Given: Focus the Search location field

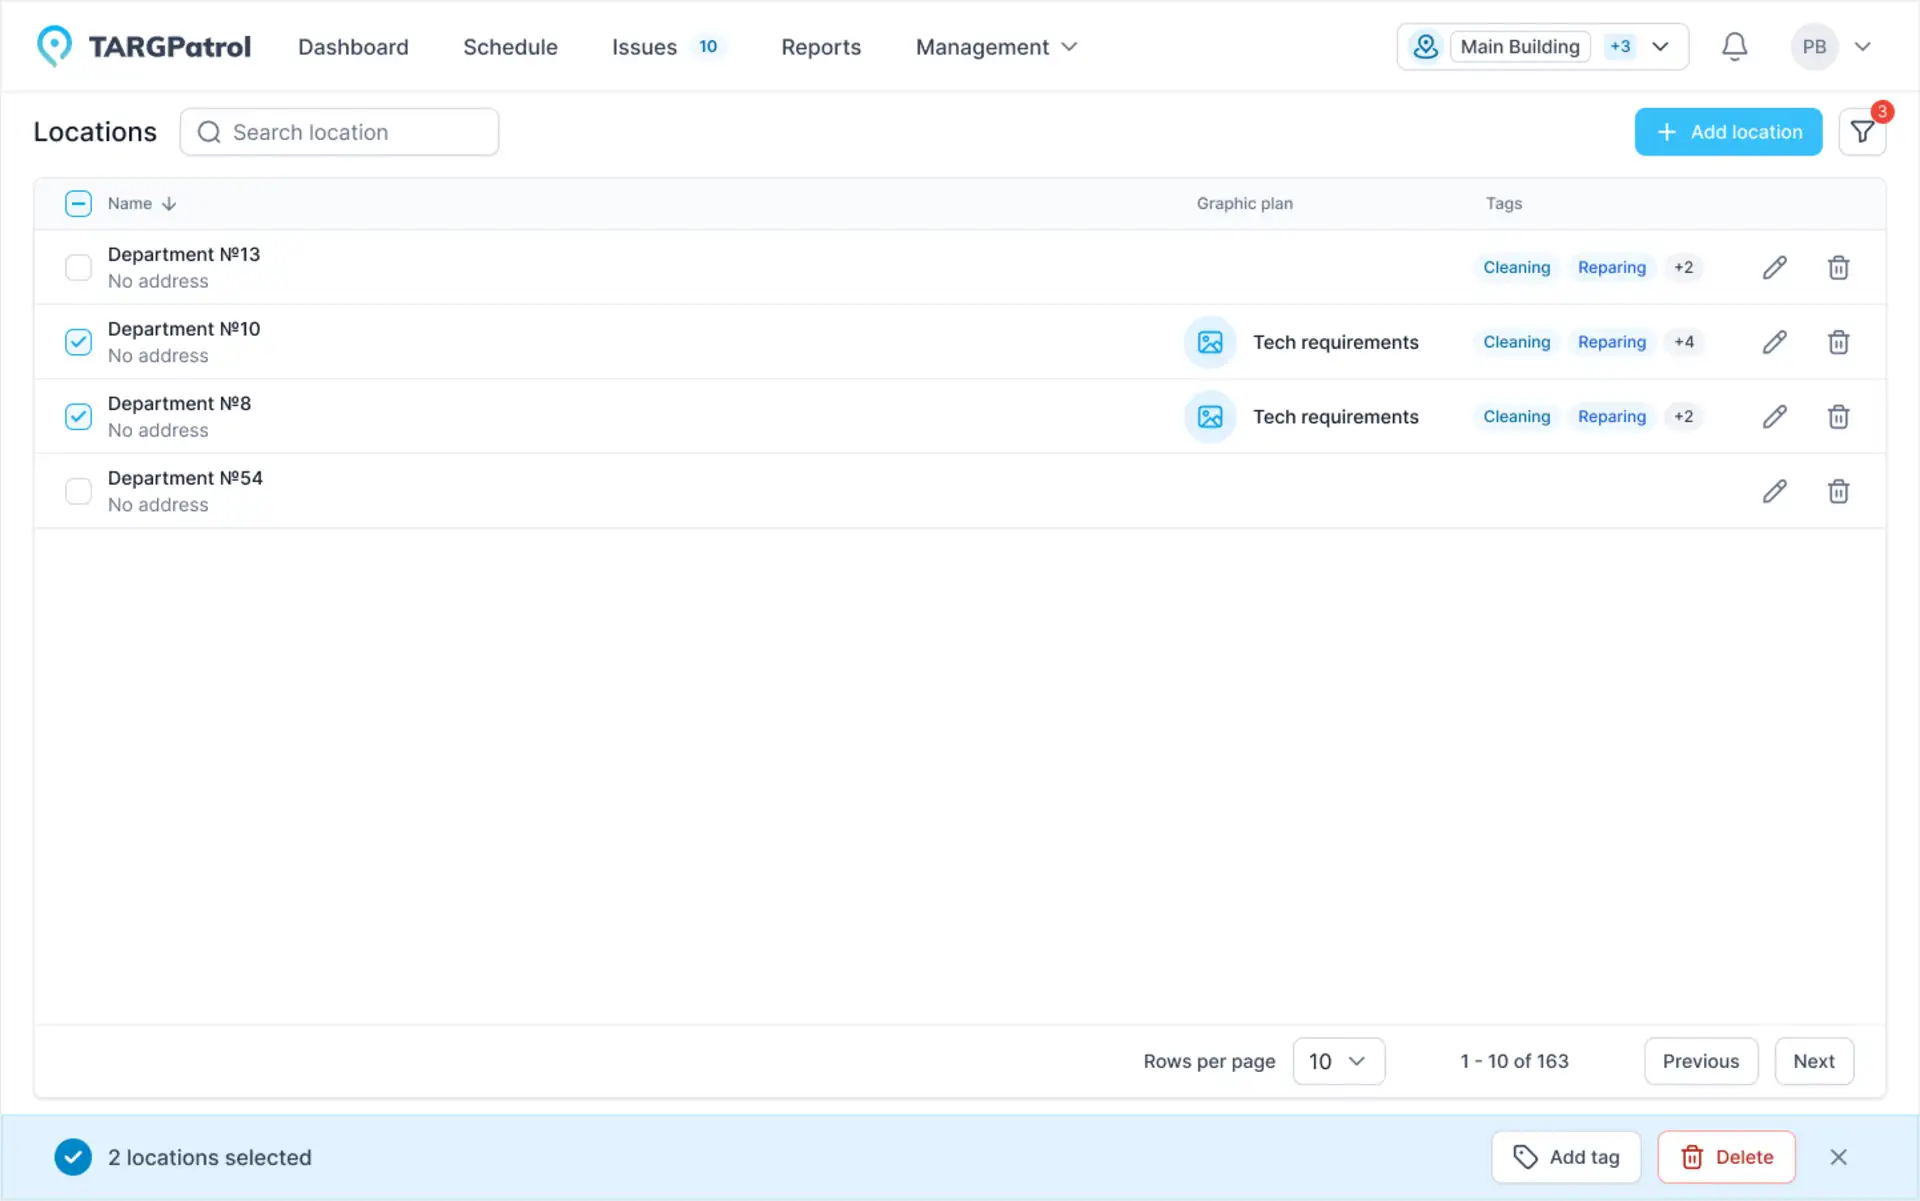Looking at the screenshot, I should tap(340, 132).
